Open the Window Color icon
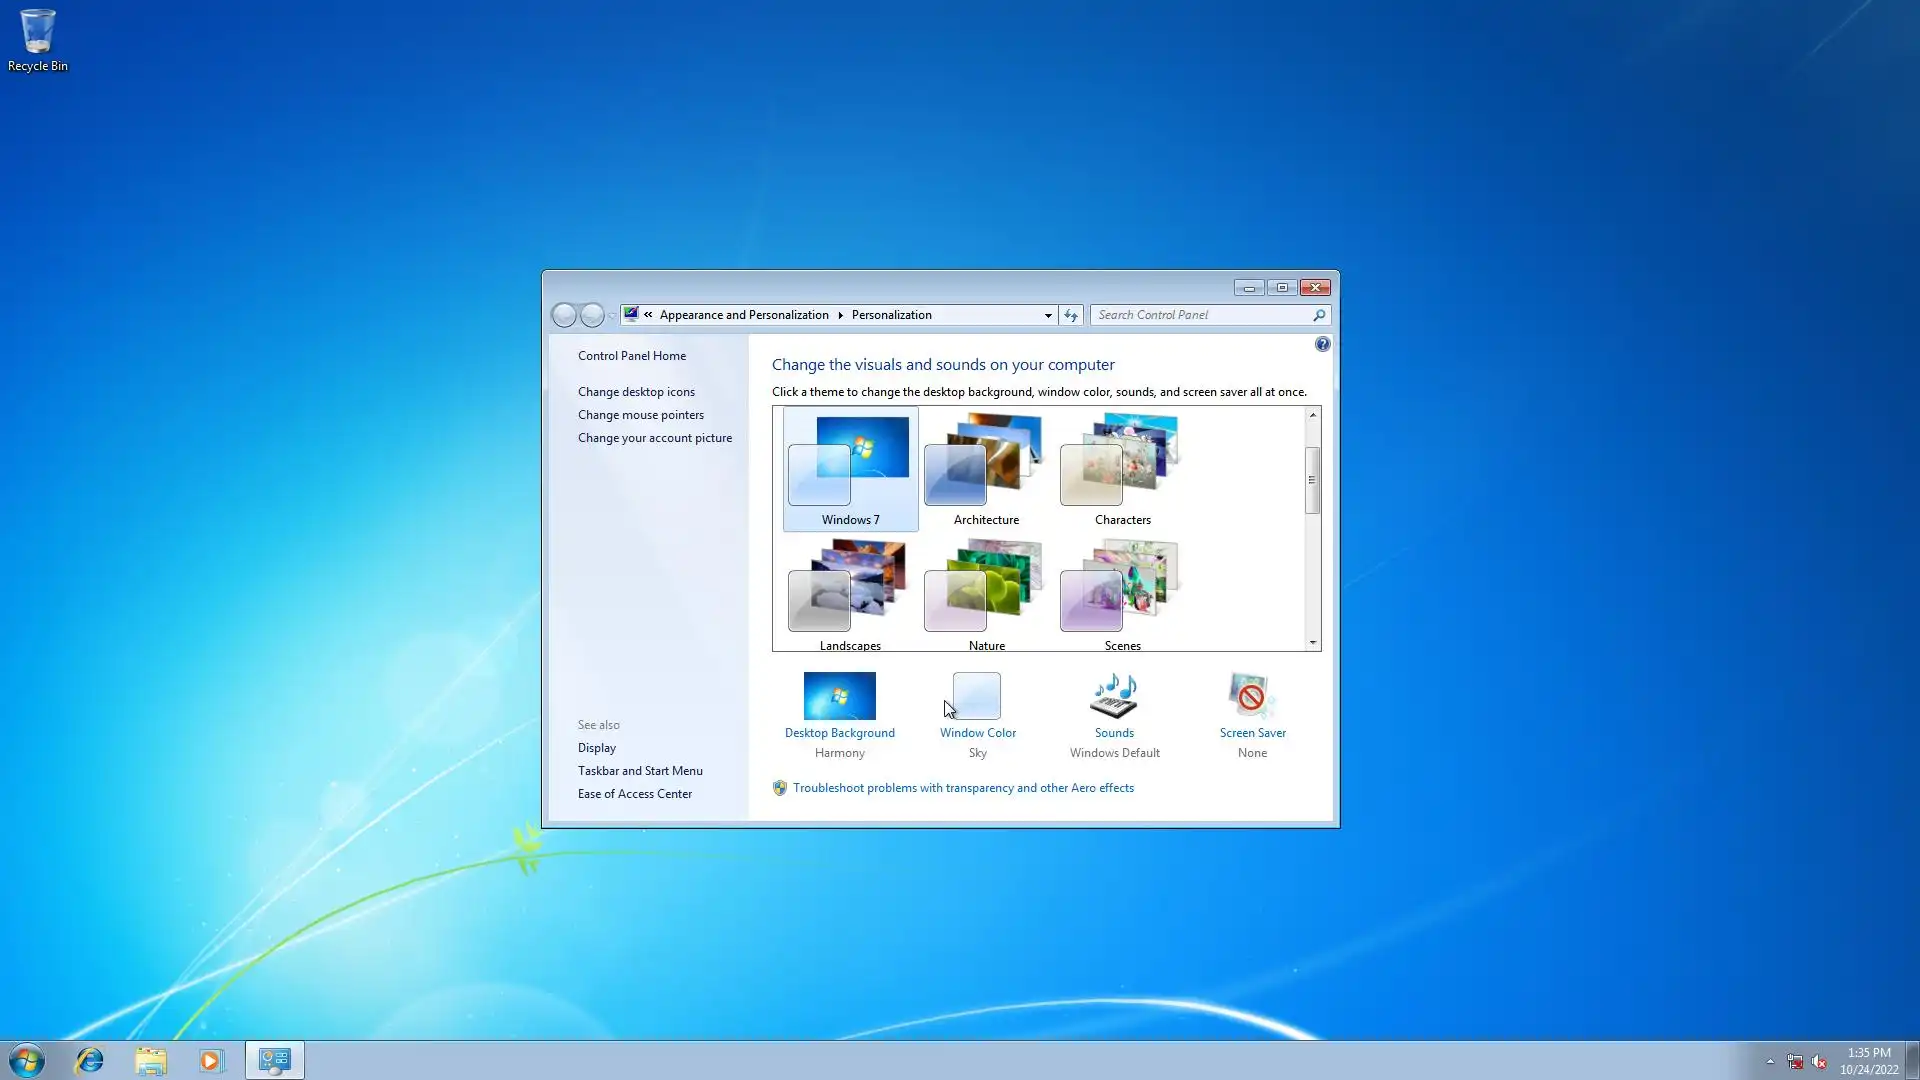 (x=977, y=696)
